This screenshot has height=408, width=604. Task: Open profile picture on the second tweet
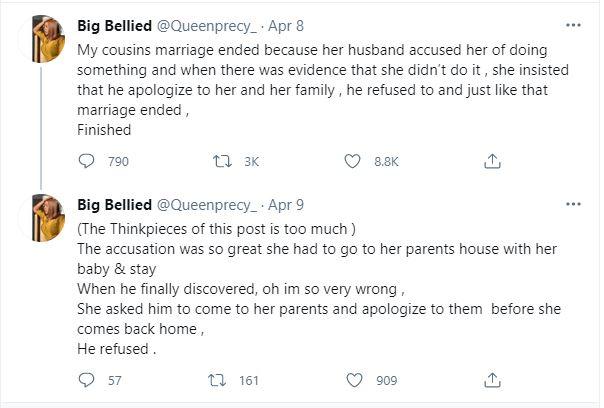click(46, 219)
